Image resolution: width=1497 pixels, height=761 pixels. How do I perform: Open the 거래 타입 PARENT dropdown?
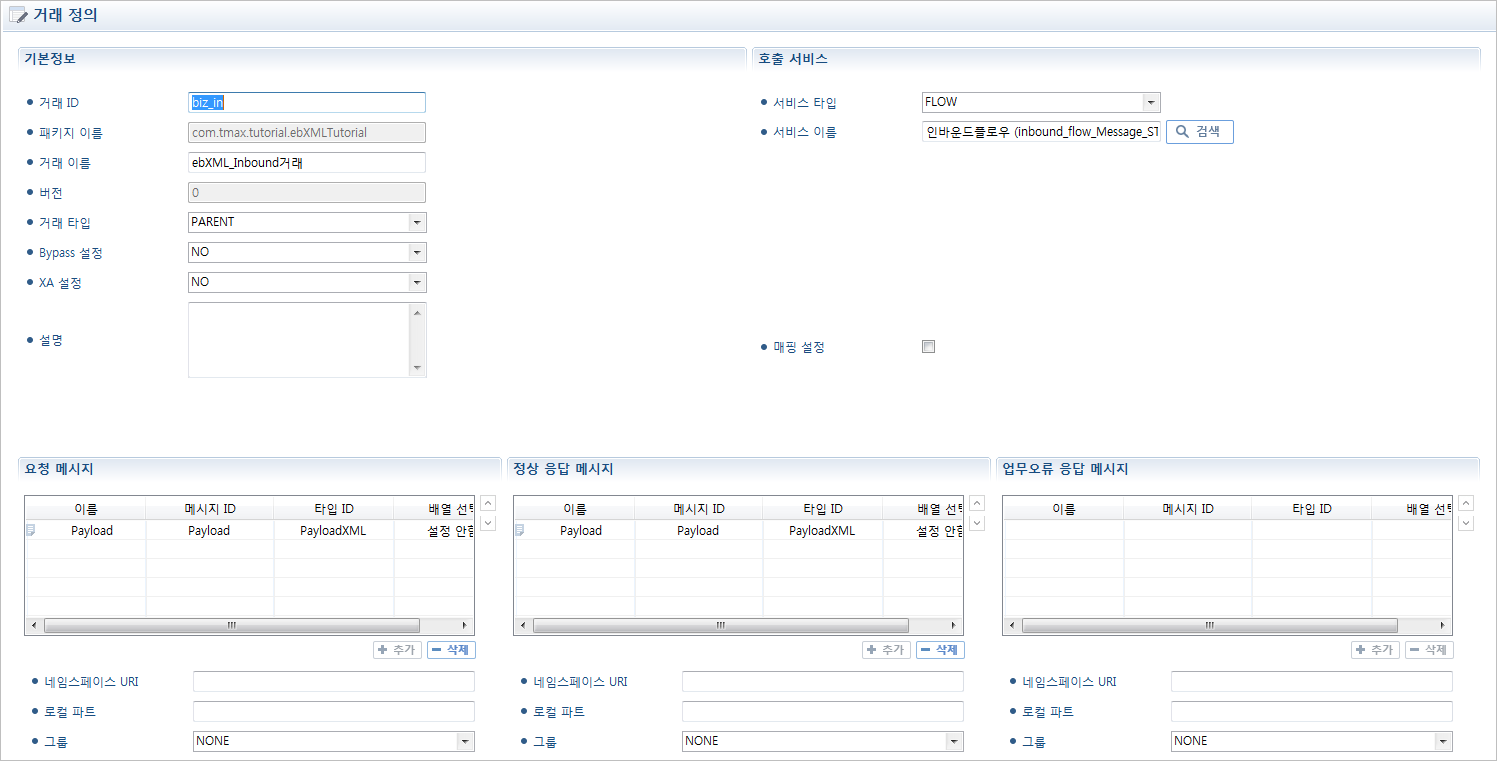pyautogui.click(x=417, y=223)
